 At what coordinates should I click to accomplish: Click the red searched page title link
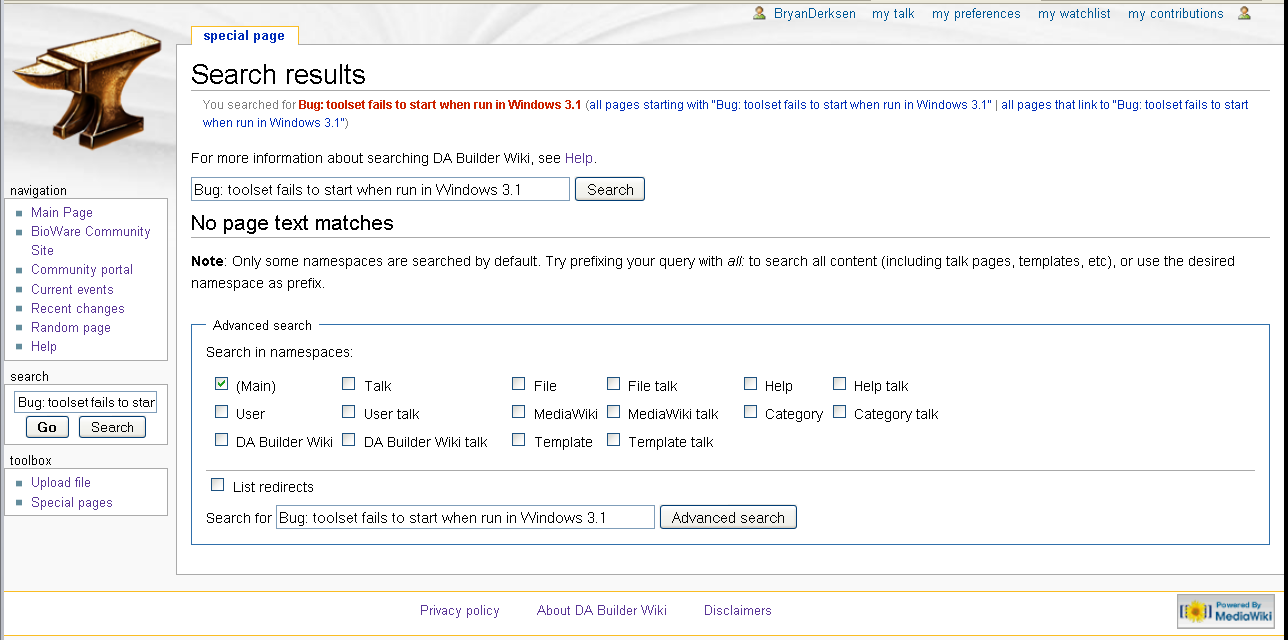coord(439,104)
